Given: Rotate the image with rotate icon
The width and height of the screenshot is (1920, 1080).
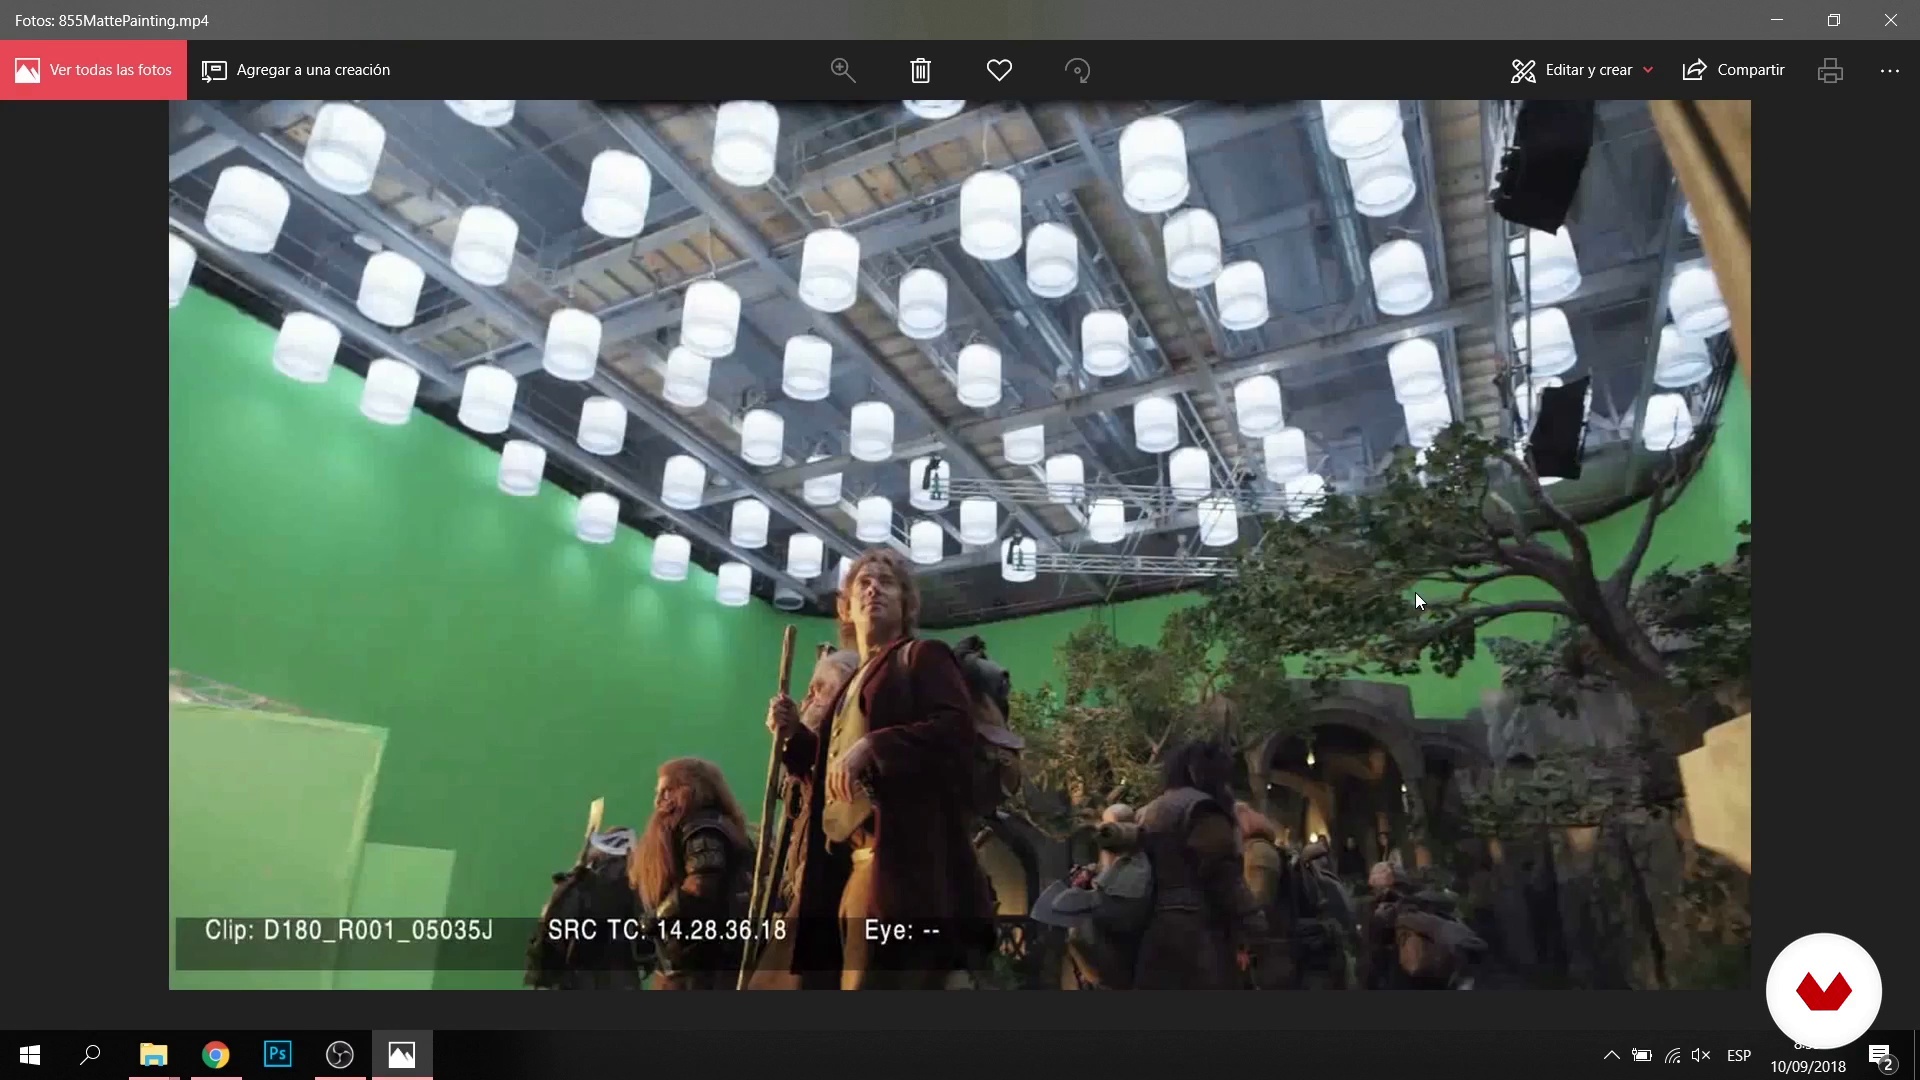Looking at the screenshot, I should (x=1077, y=70).
